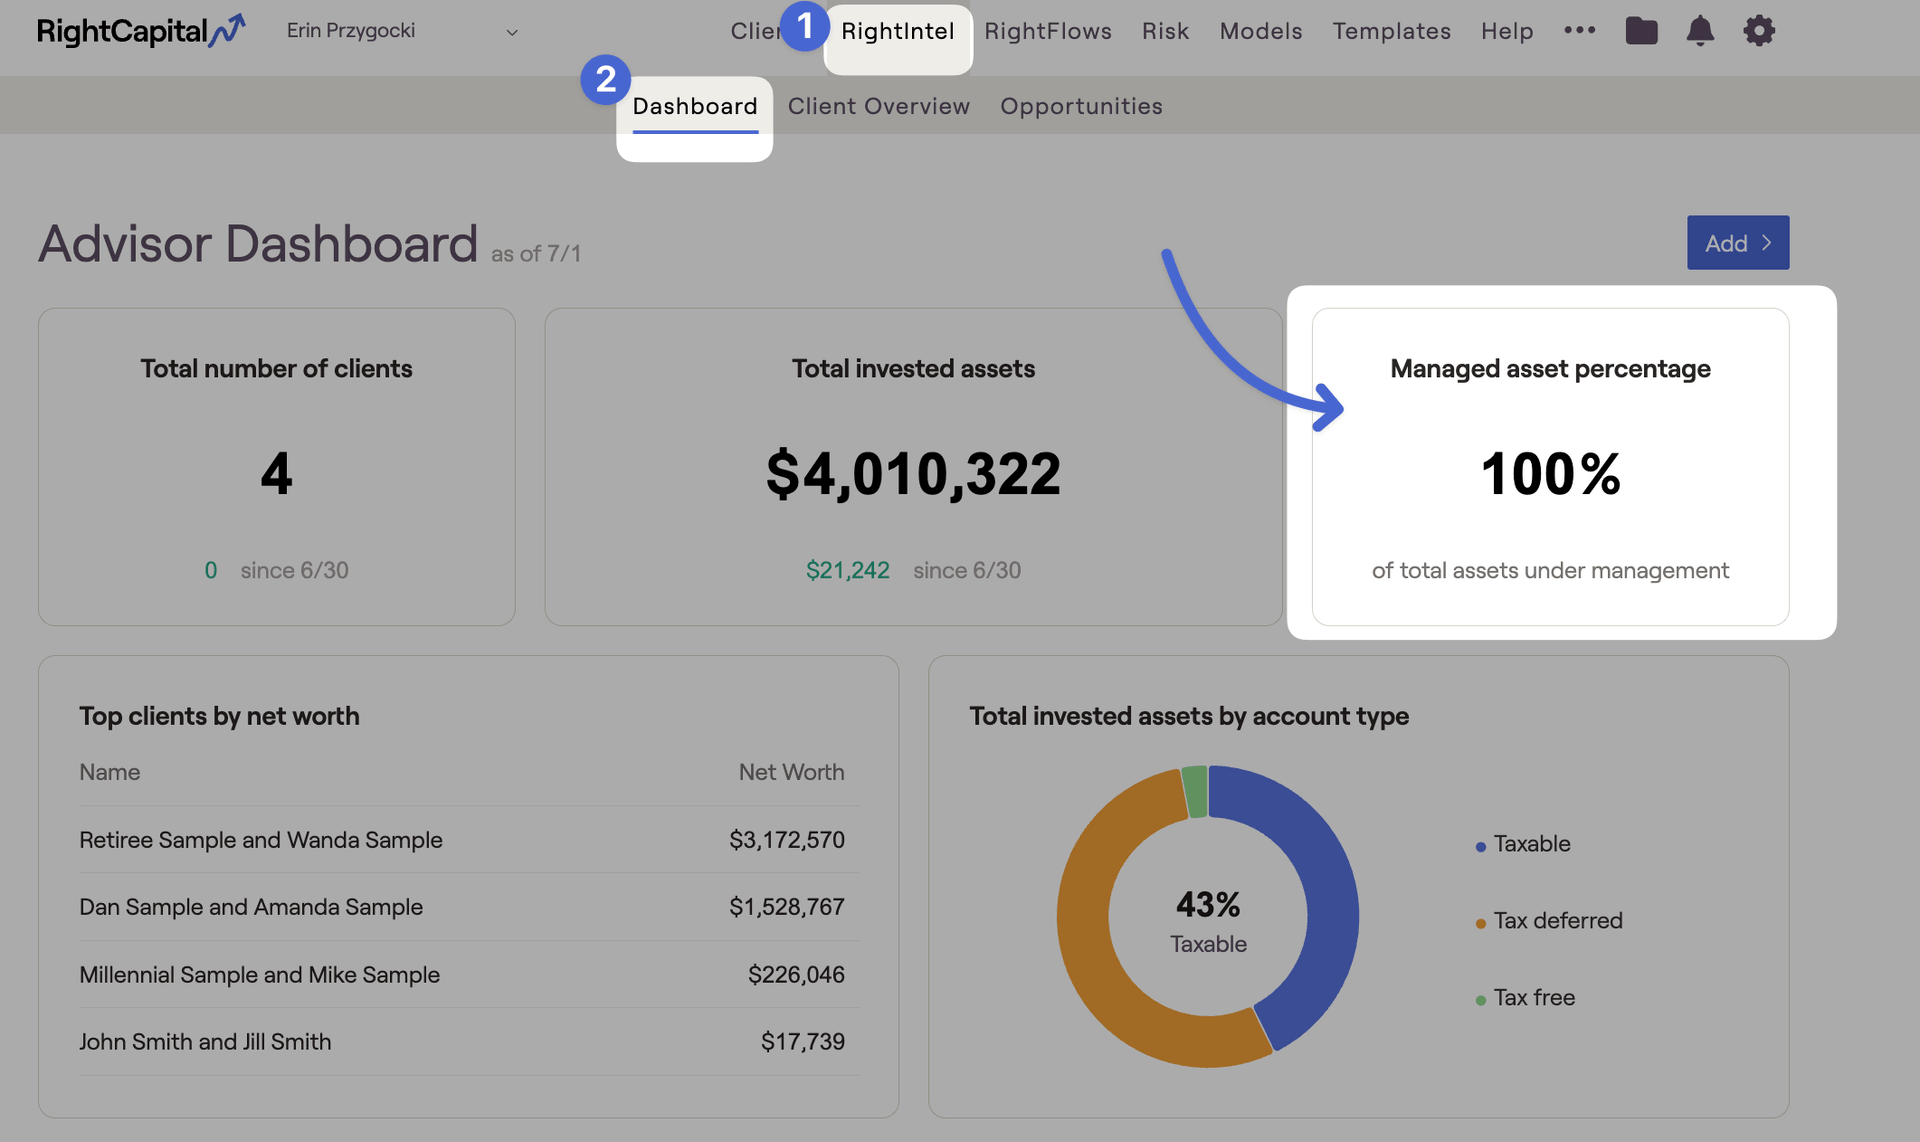This screenshot has width=1920, height=1142.
Task: Click the Net Worth column header
Action: (791, 772)
